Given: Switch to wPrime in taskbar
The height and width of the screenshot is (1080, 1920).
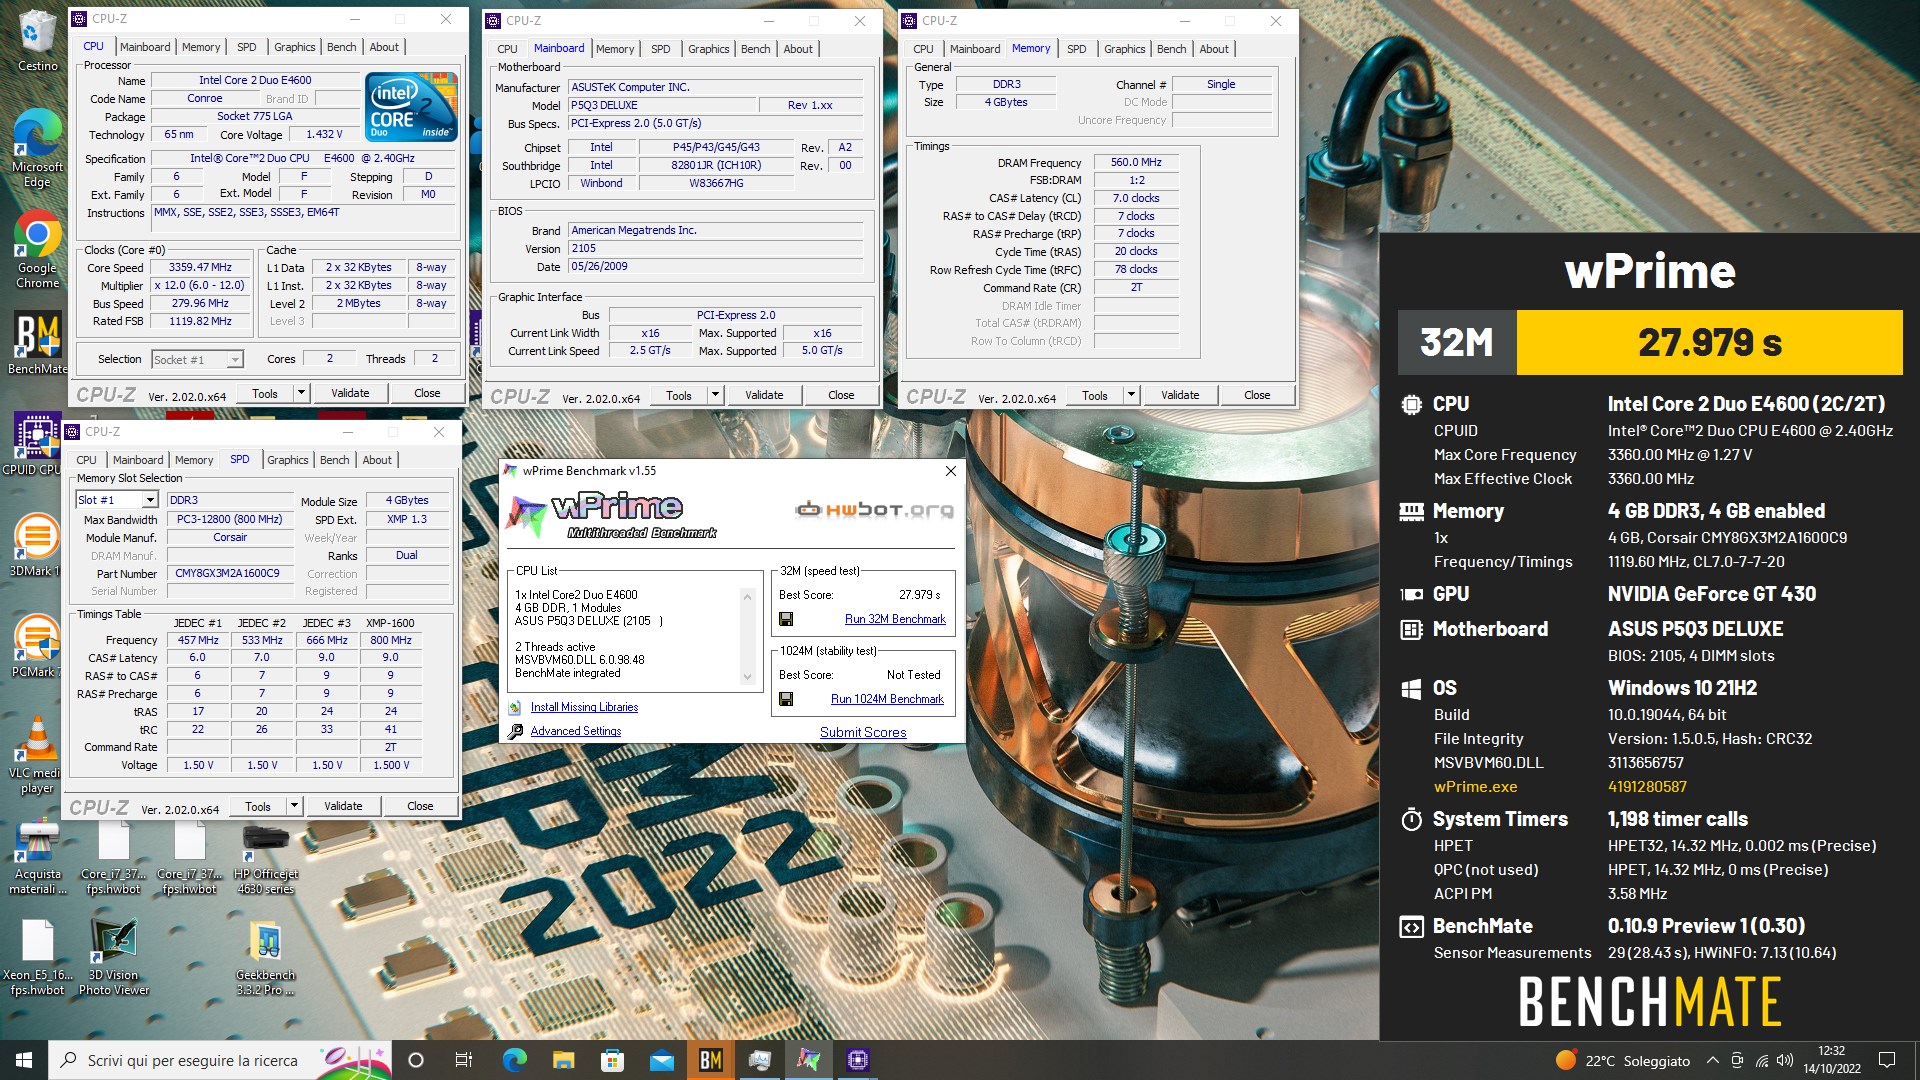Looking at the screenshot, I should pyautogui.click(x=809, y=1060).
